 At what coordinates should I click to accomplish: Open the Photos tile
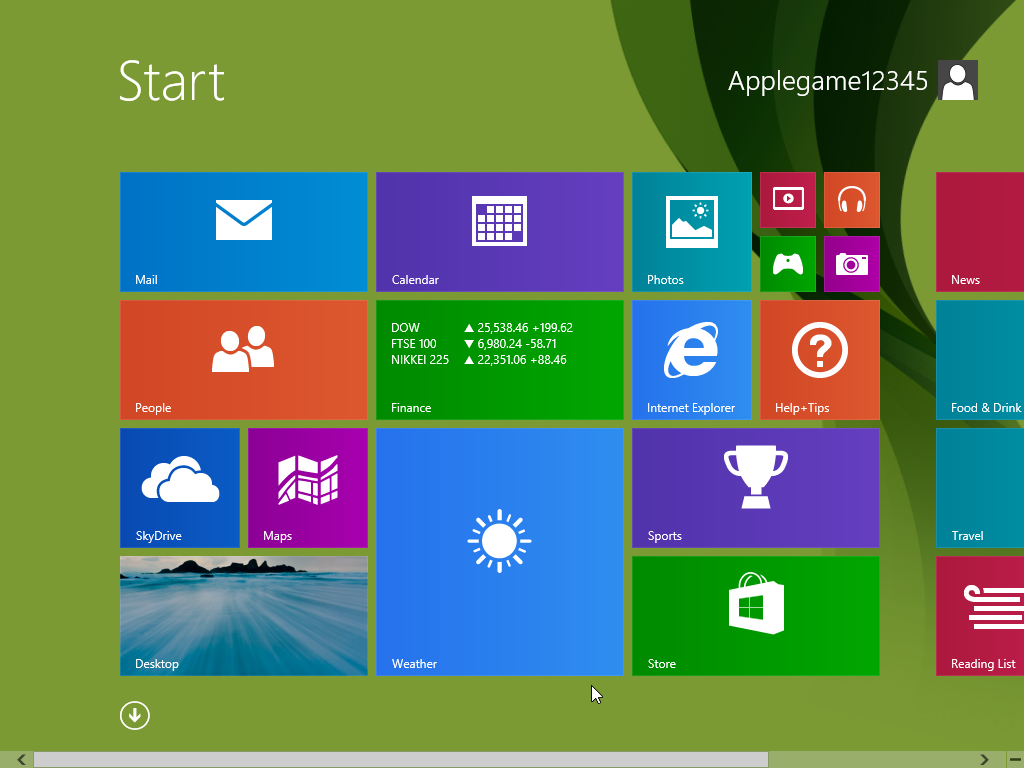[691, 231]
